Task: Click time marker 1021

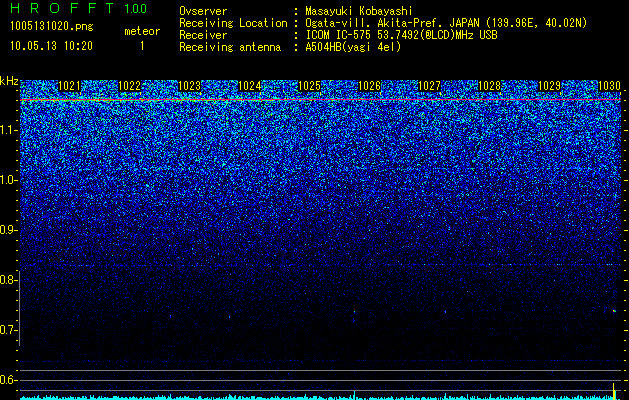Action: click(x=69, y=86)
